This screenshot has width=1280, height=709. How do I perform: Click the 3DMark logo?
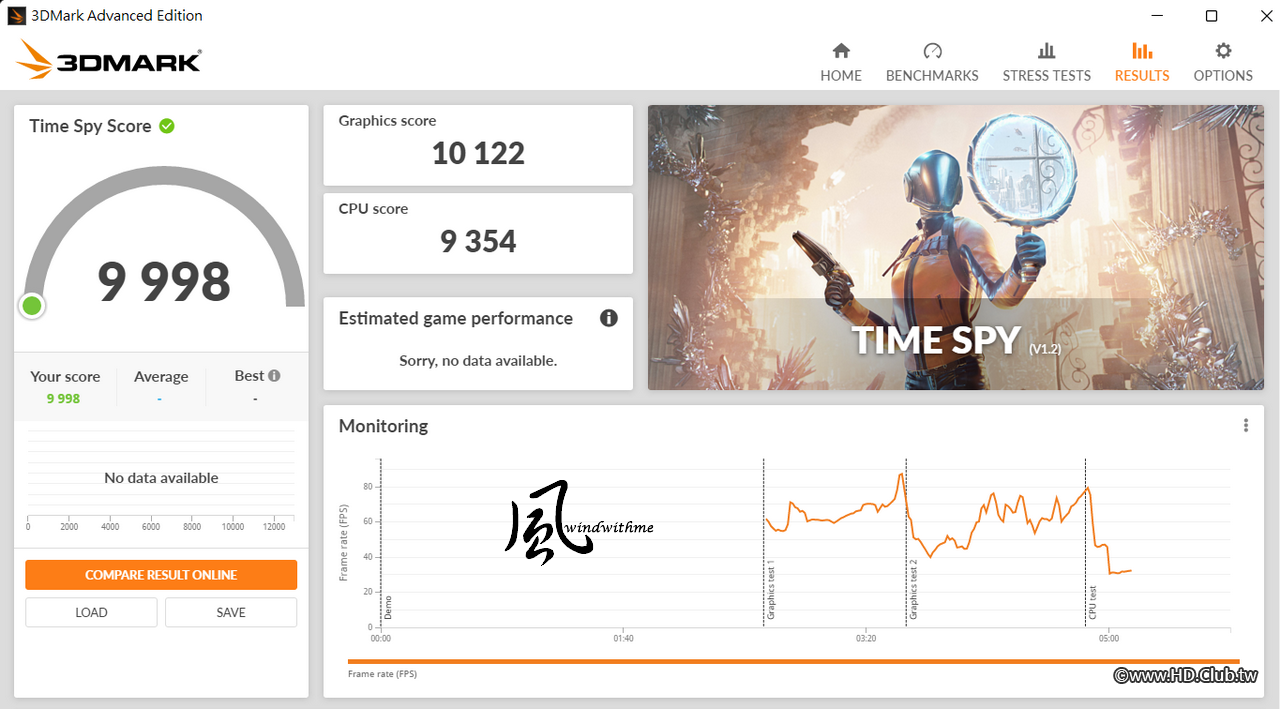pyautogui.click(x=109, y=60)
